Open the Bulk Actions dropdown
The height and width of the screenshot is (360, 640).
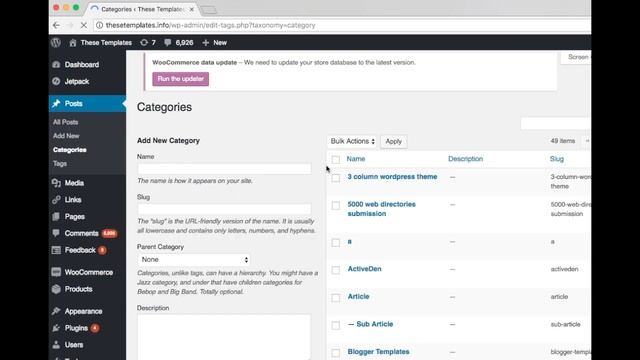[x=351, y=141]
